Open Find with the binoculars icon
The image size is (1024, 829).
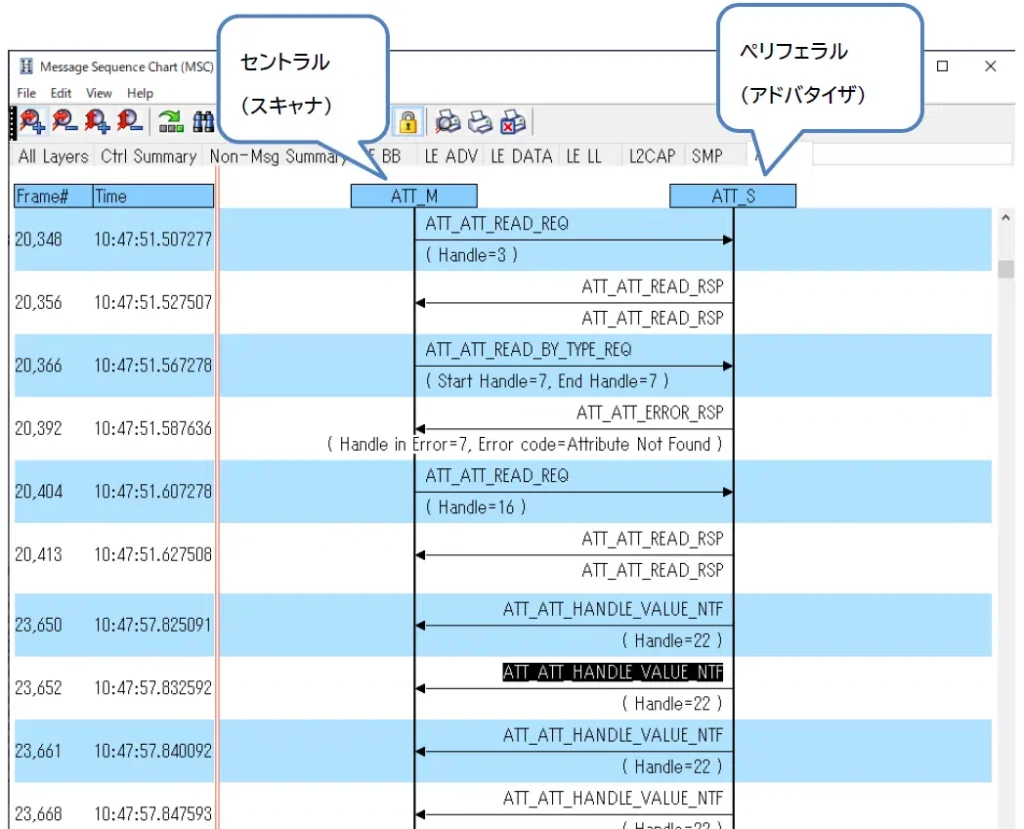pyautogui.click(x=204, y=122)
